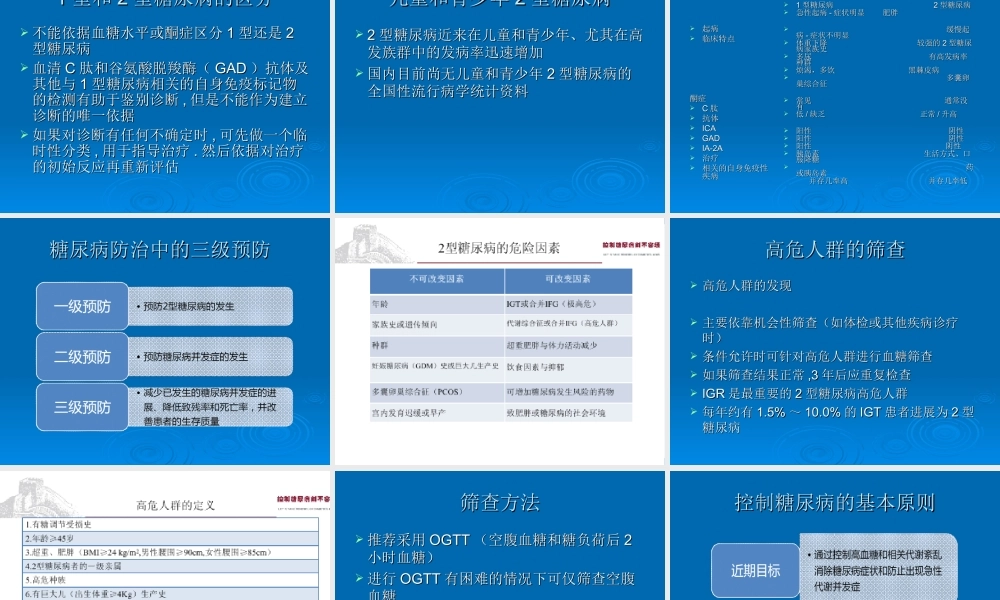Expand the bullet arrow before 推荐采用 OGTT
Viewport: 1000px width, 600px height.
[361, 539]
